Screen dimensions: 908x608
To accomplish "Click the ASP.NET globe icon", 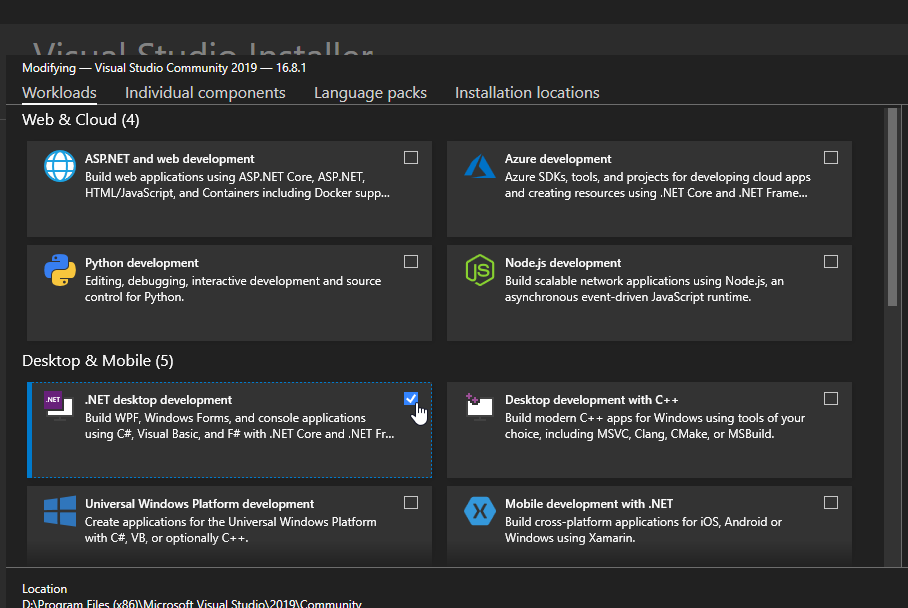I will [x=60, y=166].
